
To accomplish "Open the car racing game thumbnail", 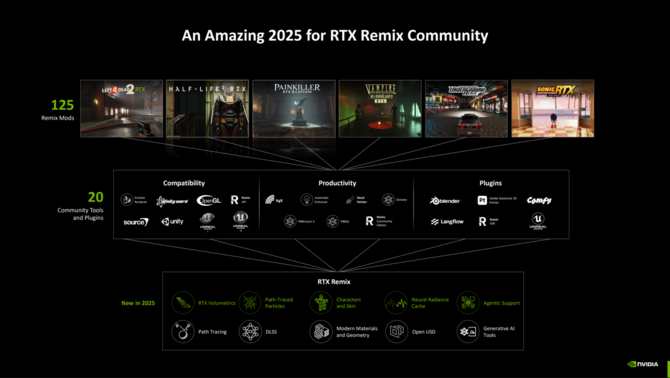I will [x=466, y=108].
